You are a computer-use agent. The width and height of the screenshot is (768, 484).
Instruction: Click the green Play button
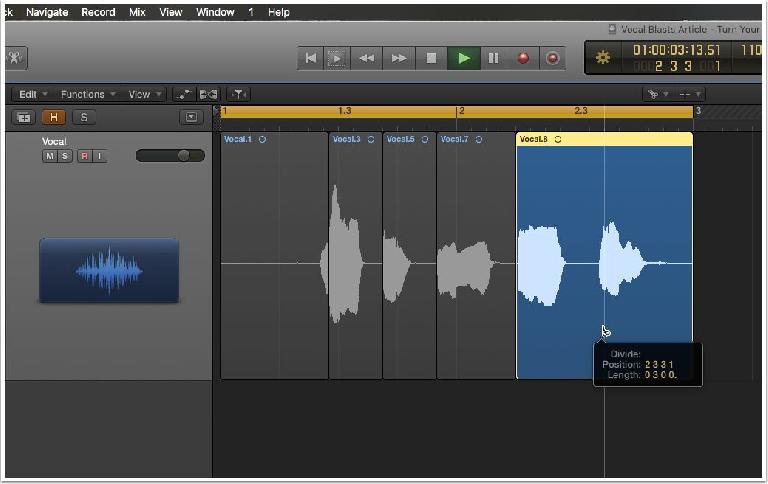463,58
